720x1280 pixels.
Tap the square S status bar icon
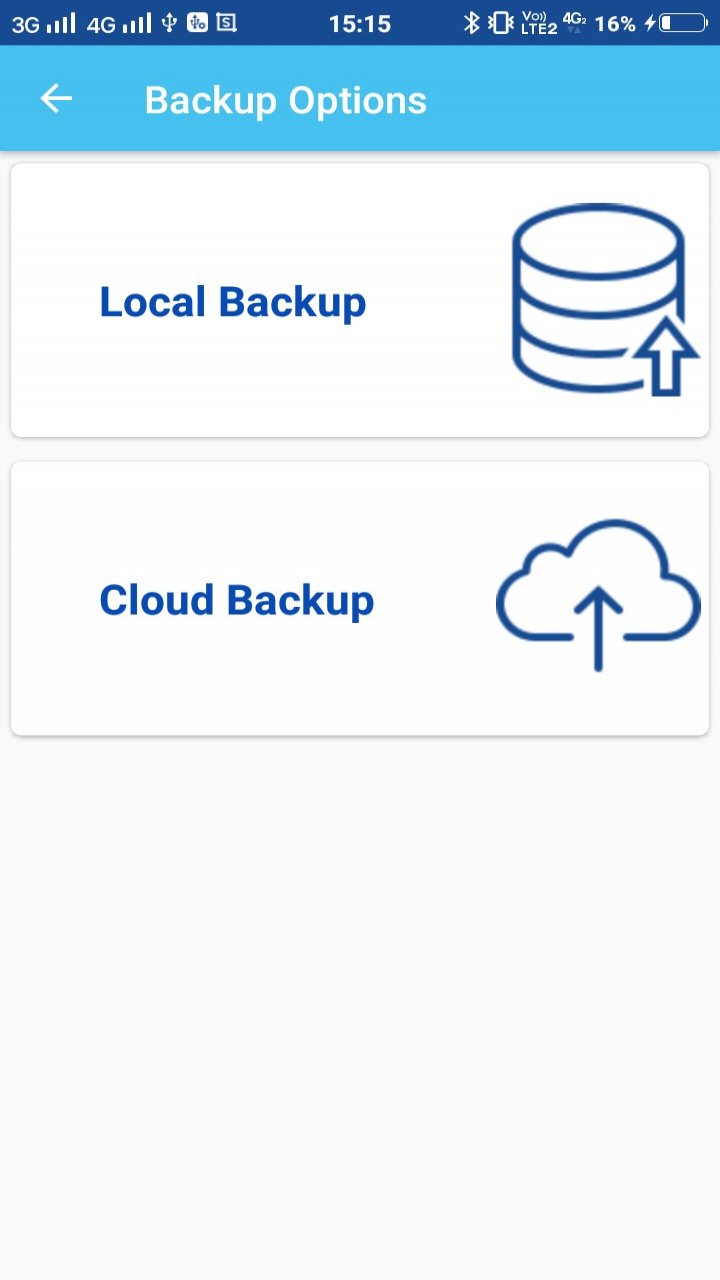[226, 22]
